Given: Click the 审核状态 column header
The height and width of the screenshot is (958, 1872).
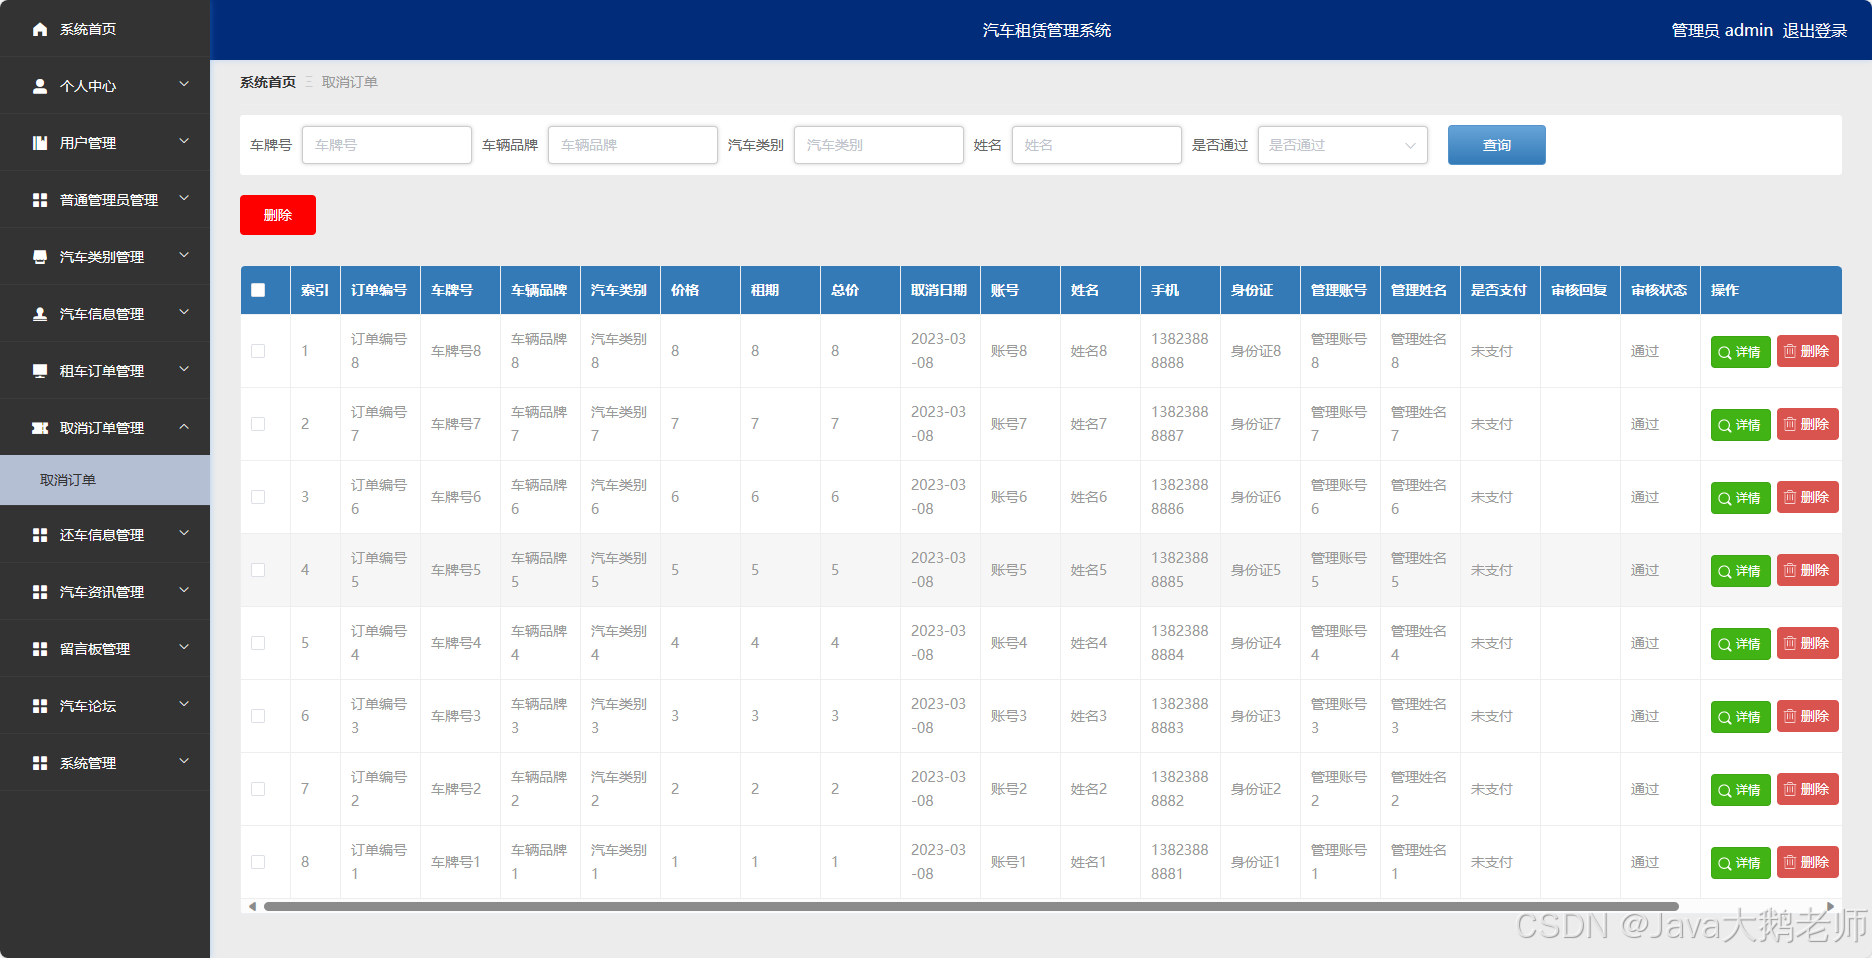Looking at the screenshot, I should 1658,290.
